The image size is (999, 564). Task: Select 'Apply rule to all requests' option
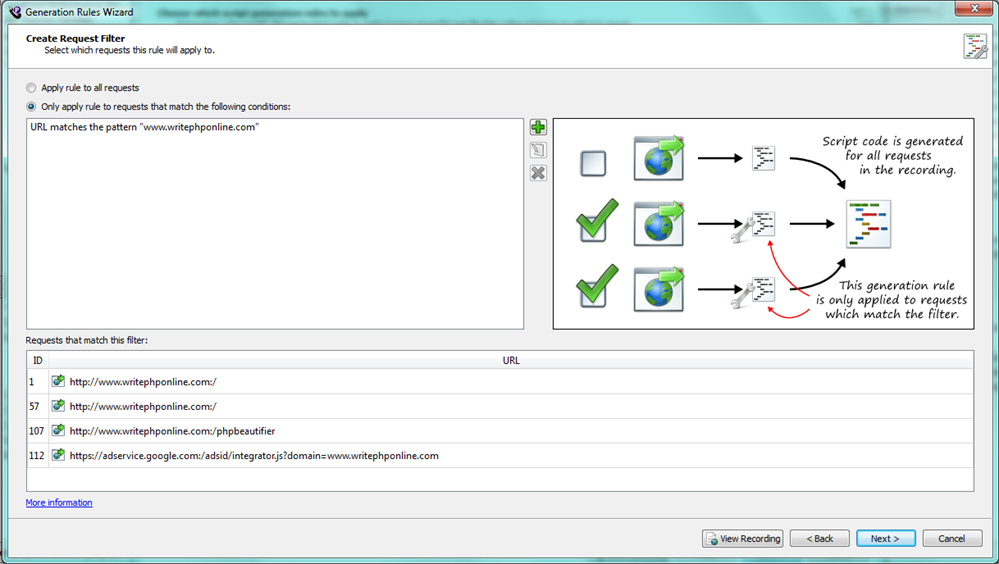click(x=32, y=88)
